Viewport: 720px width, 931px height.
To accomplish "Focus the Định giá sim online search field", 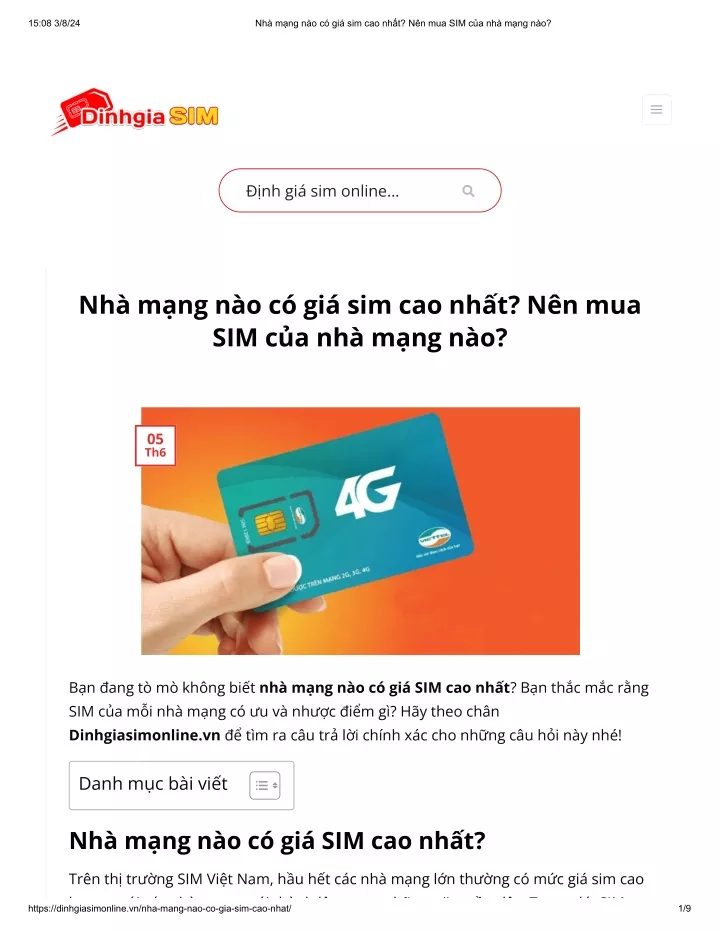I will point(360,191).
